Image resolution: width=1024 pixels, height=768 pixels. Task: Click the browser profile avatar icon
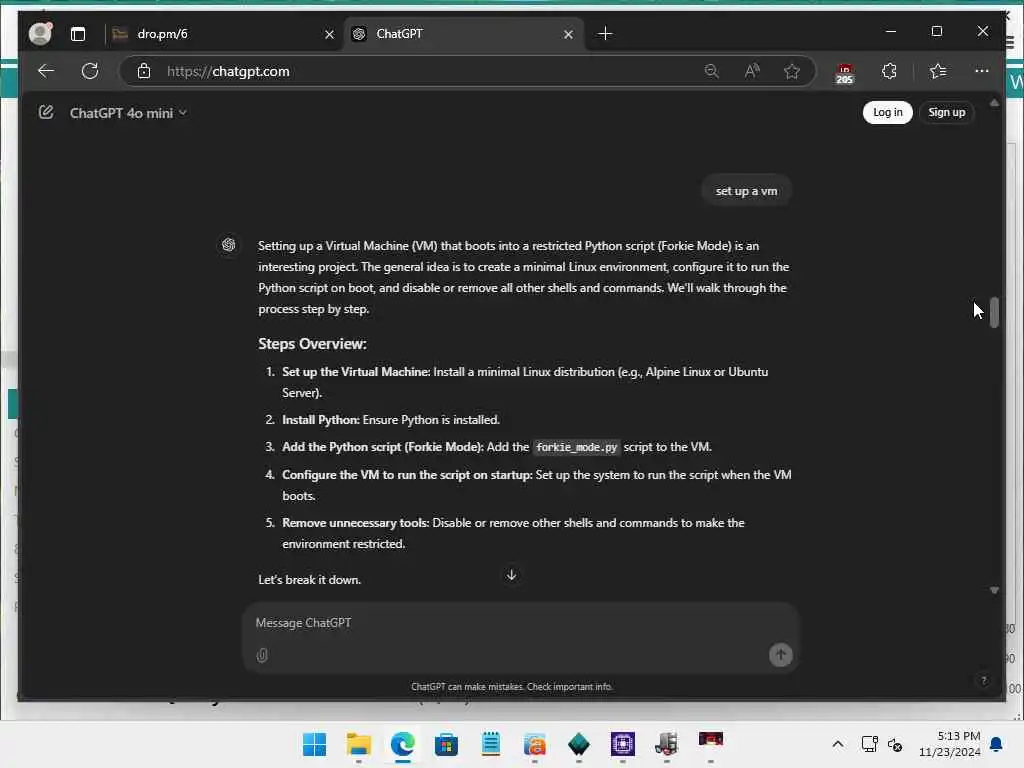tap(40, 33)
